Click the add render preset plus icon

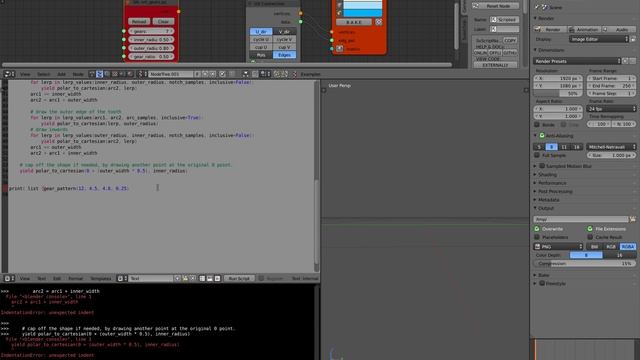625,61
